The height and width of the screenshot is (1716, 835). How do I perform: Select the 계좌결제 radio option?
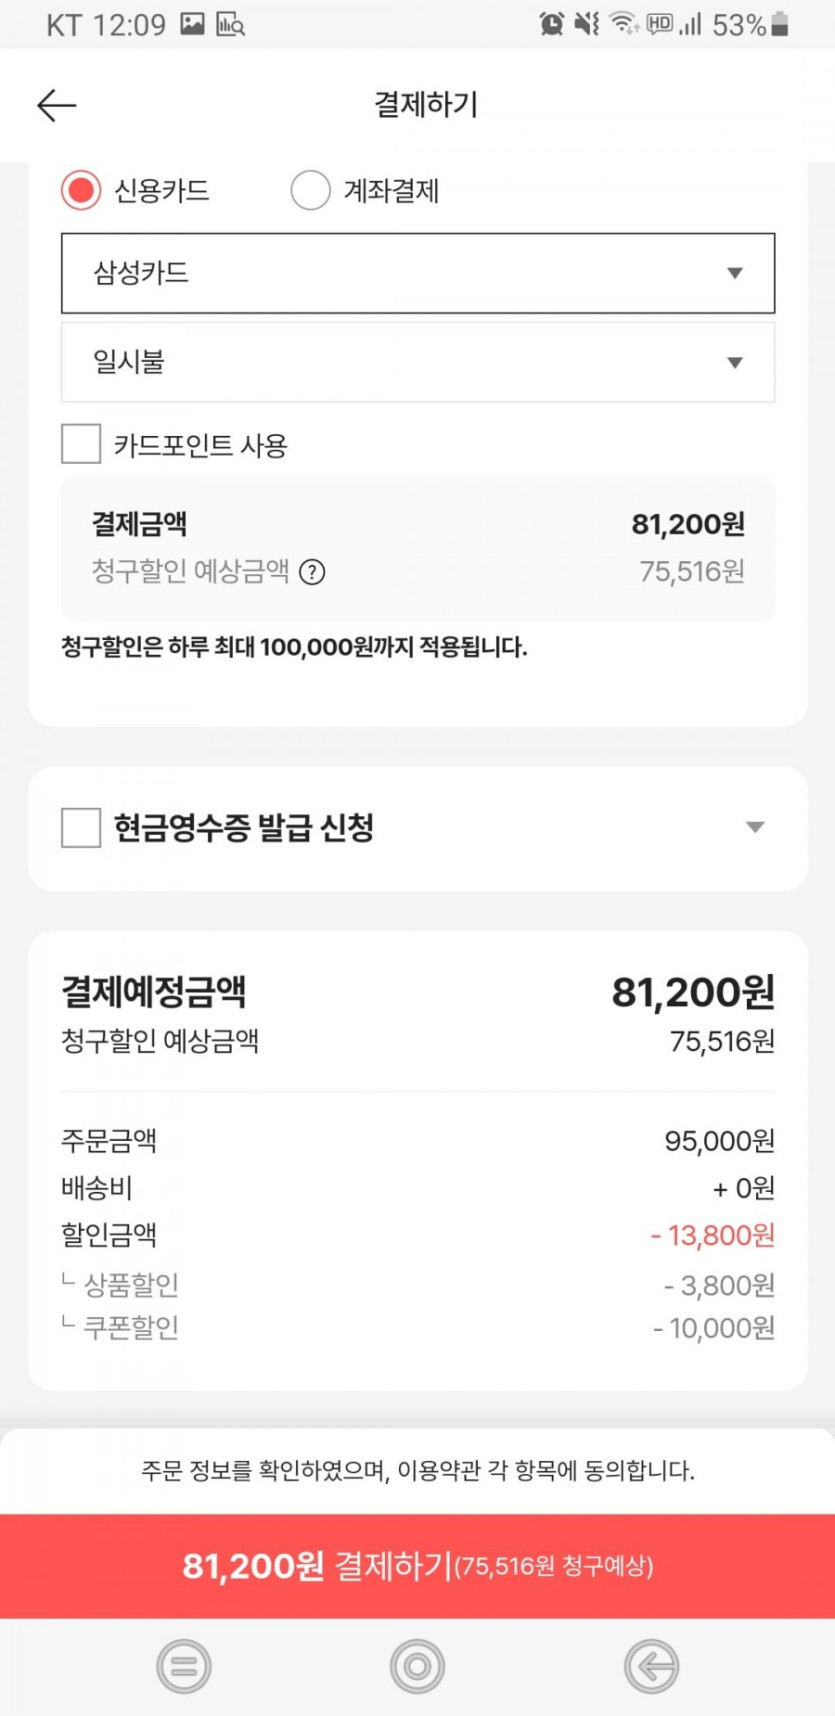(310, 190)
